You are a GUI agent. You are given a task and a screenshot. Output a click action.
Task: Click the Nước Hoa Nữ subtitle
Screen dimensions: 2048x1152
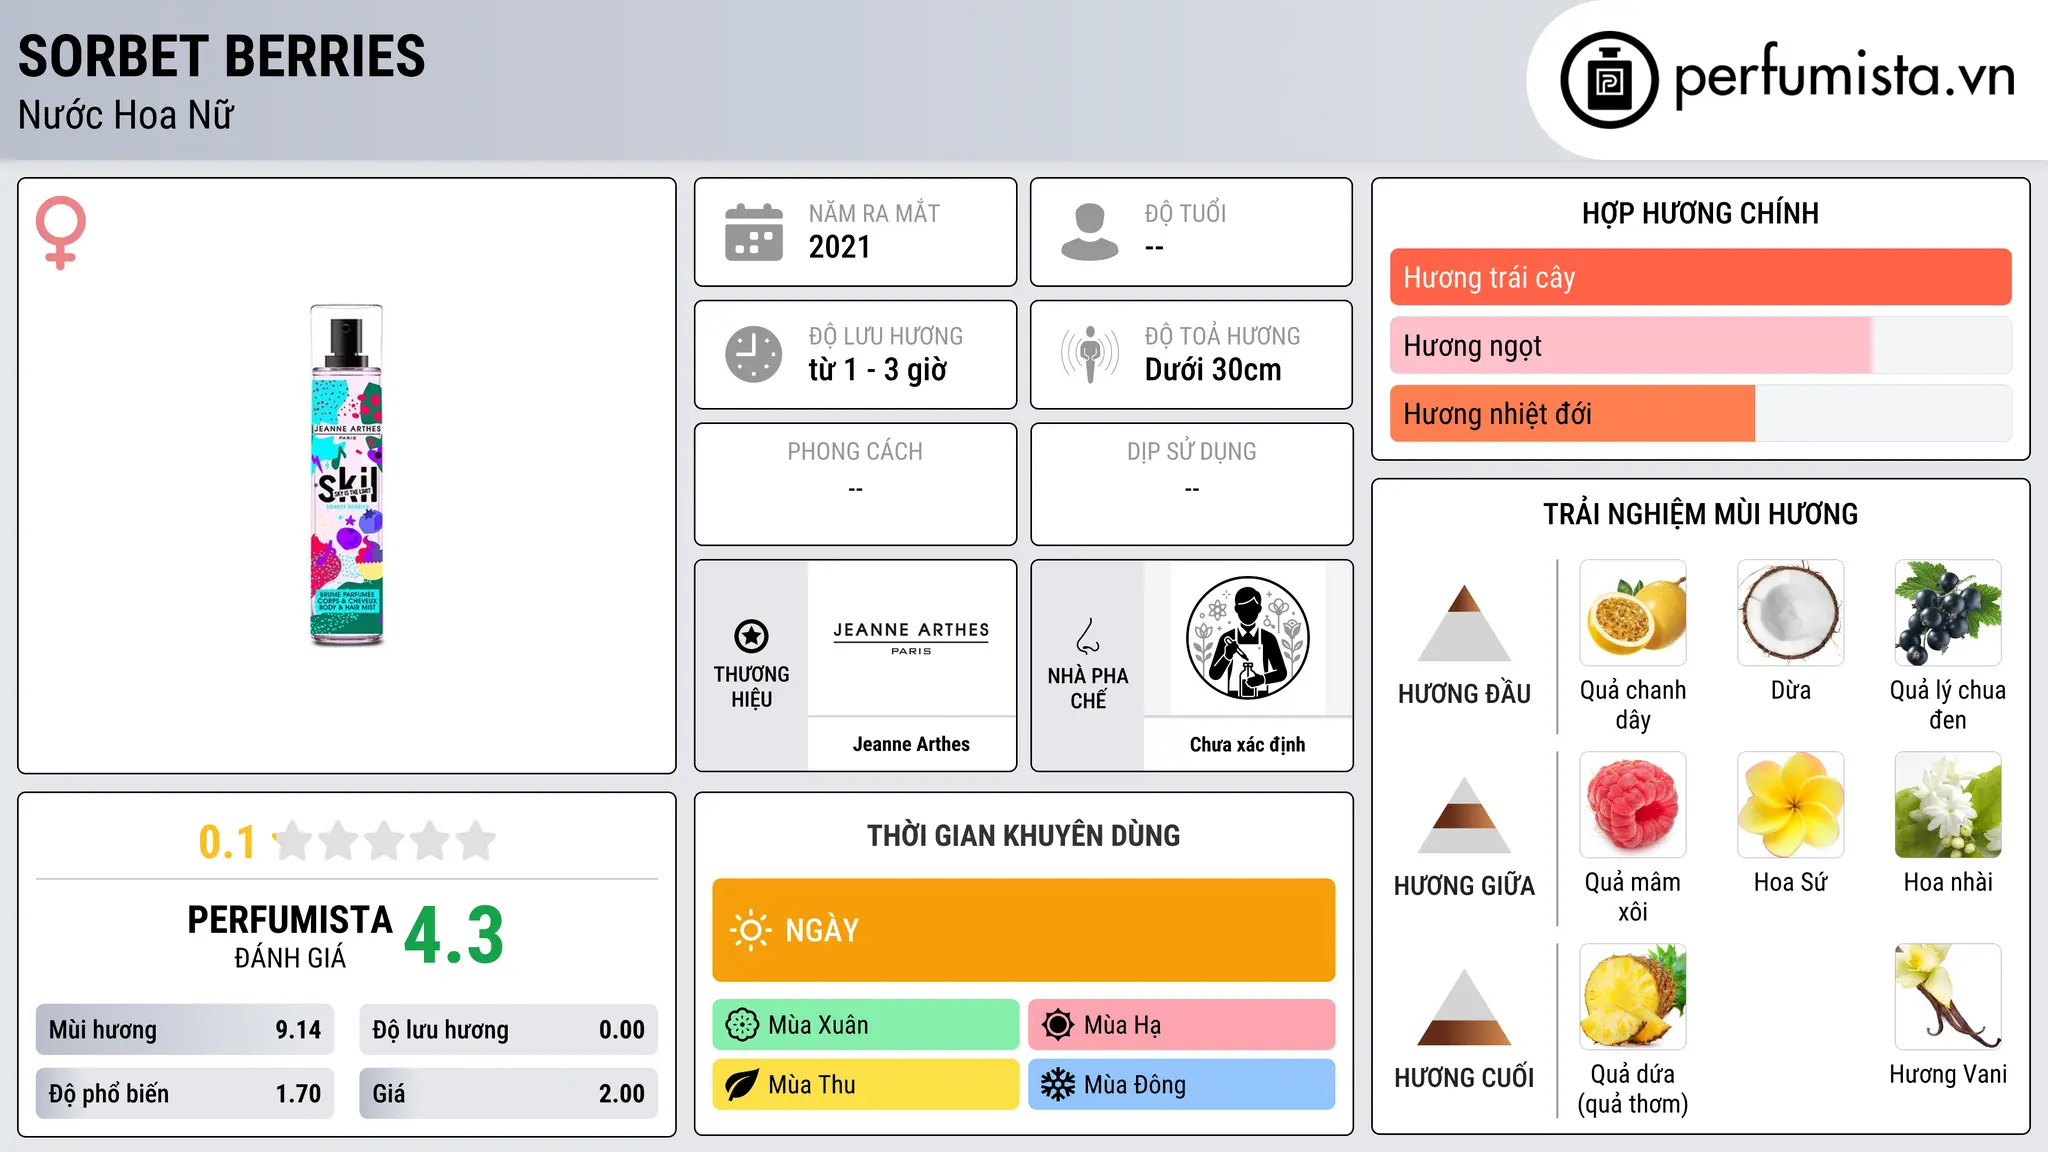pos(126,116)
